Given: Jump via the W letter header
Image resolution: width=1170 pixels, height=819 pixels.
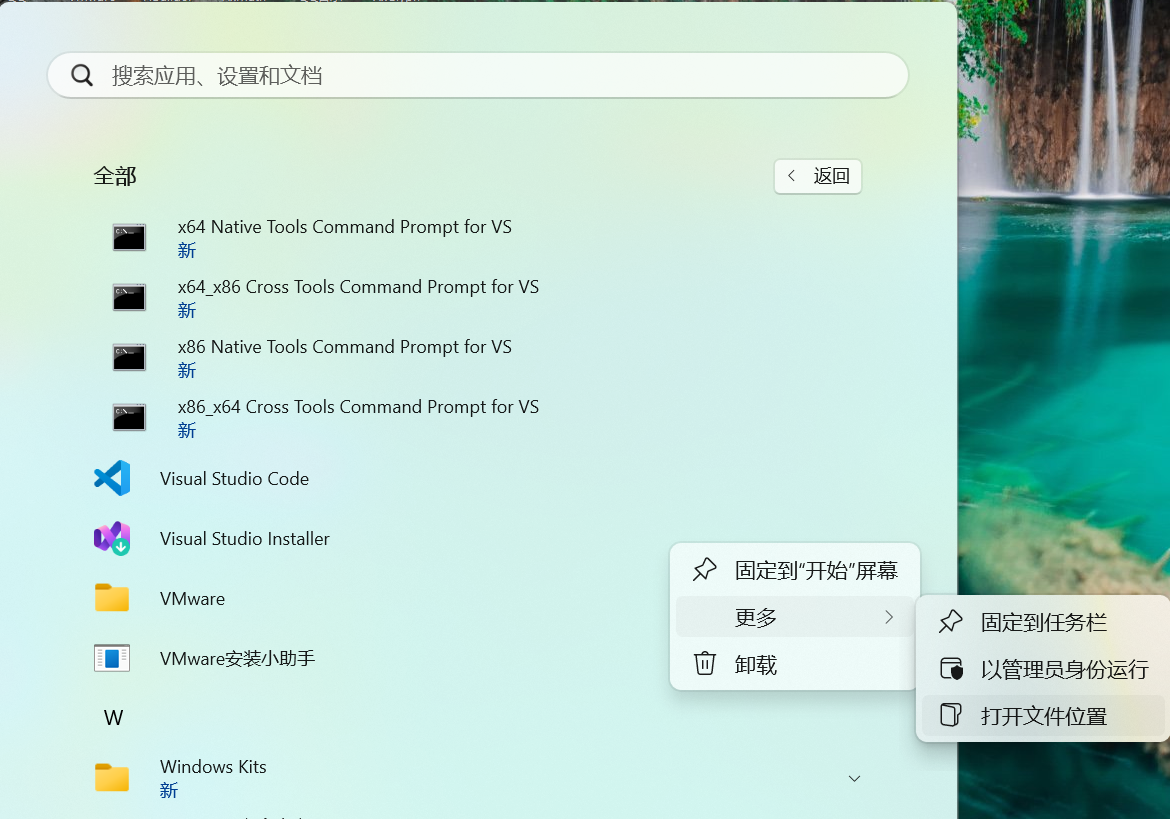Looking at the screenshot, I should [113, 718].
